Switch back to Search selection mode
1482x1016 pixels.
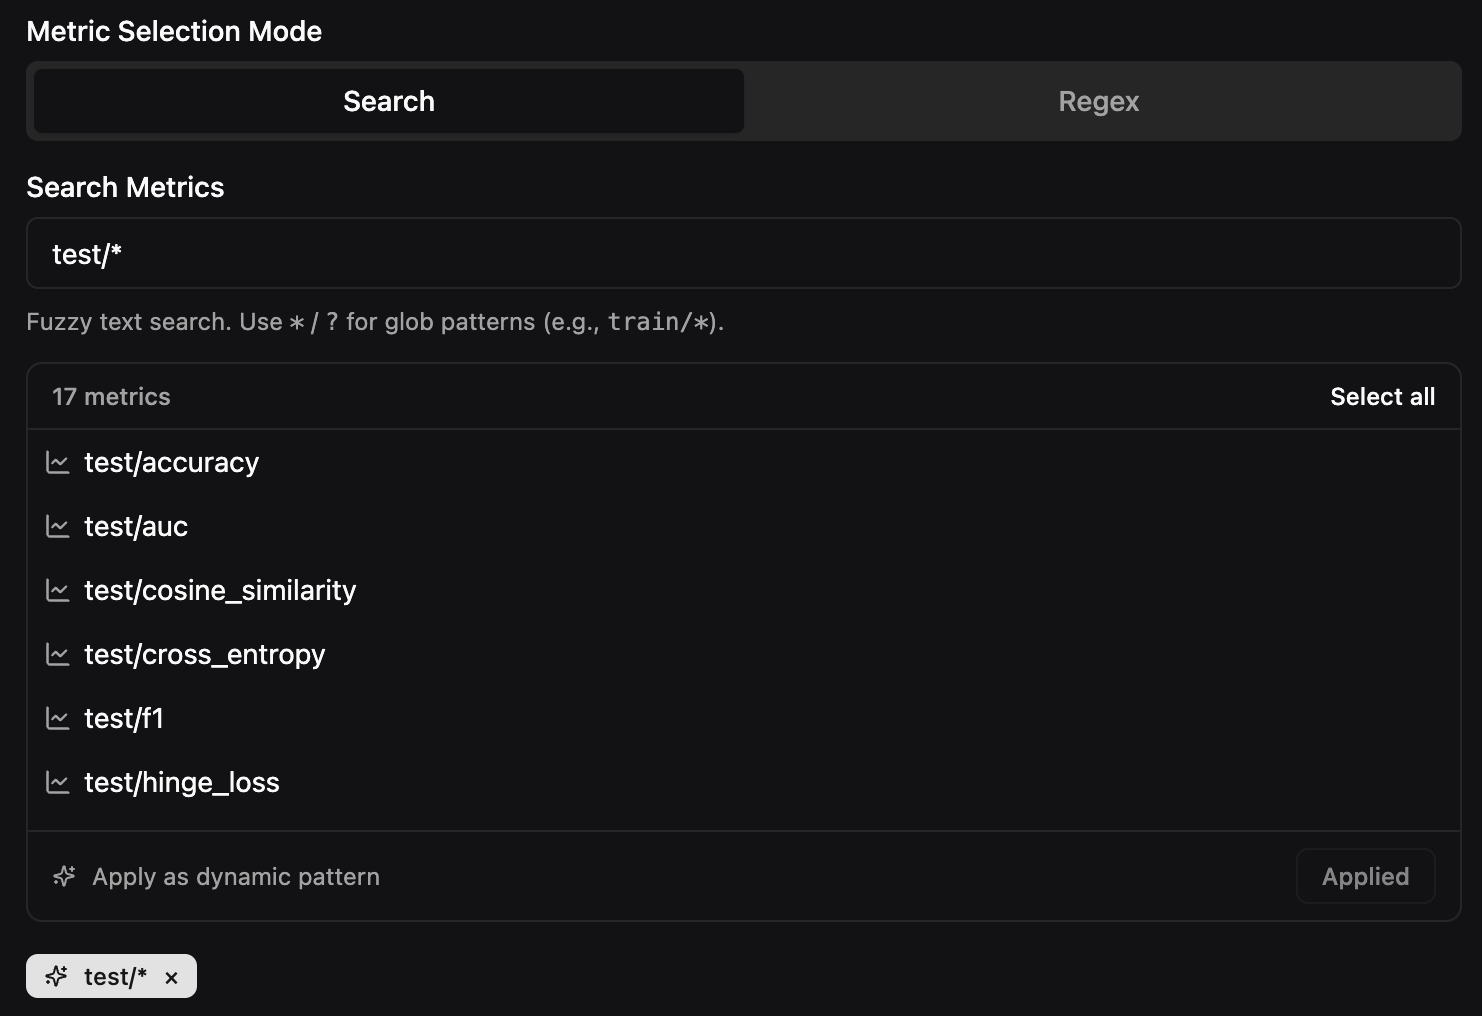coord(388,101)
